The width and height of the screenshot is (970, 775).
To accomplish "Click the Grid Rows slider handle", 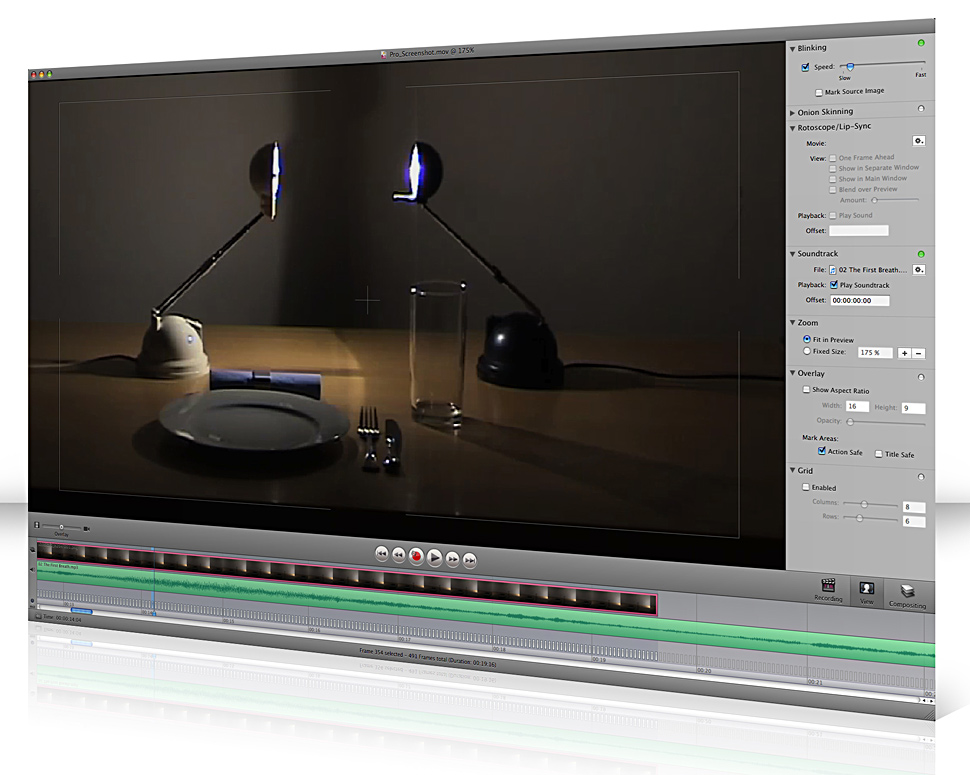I will tap(859, 518).
